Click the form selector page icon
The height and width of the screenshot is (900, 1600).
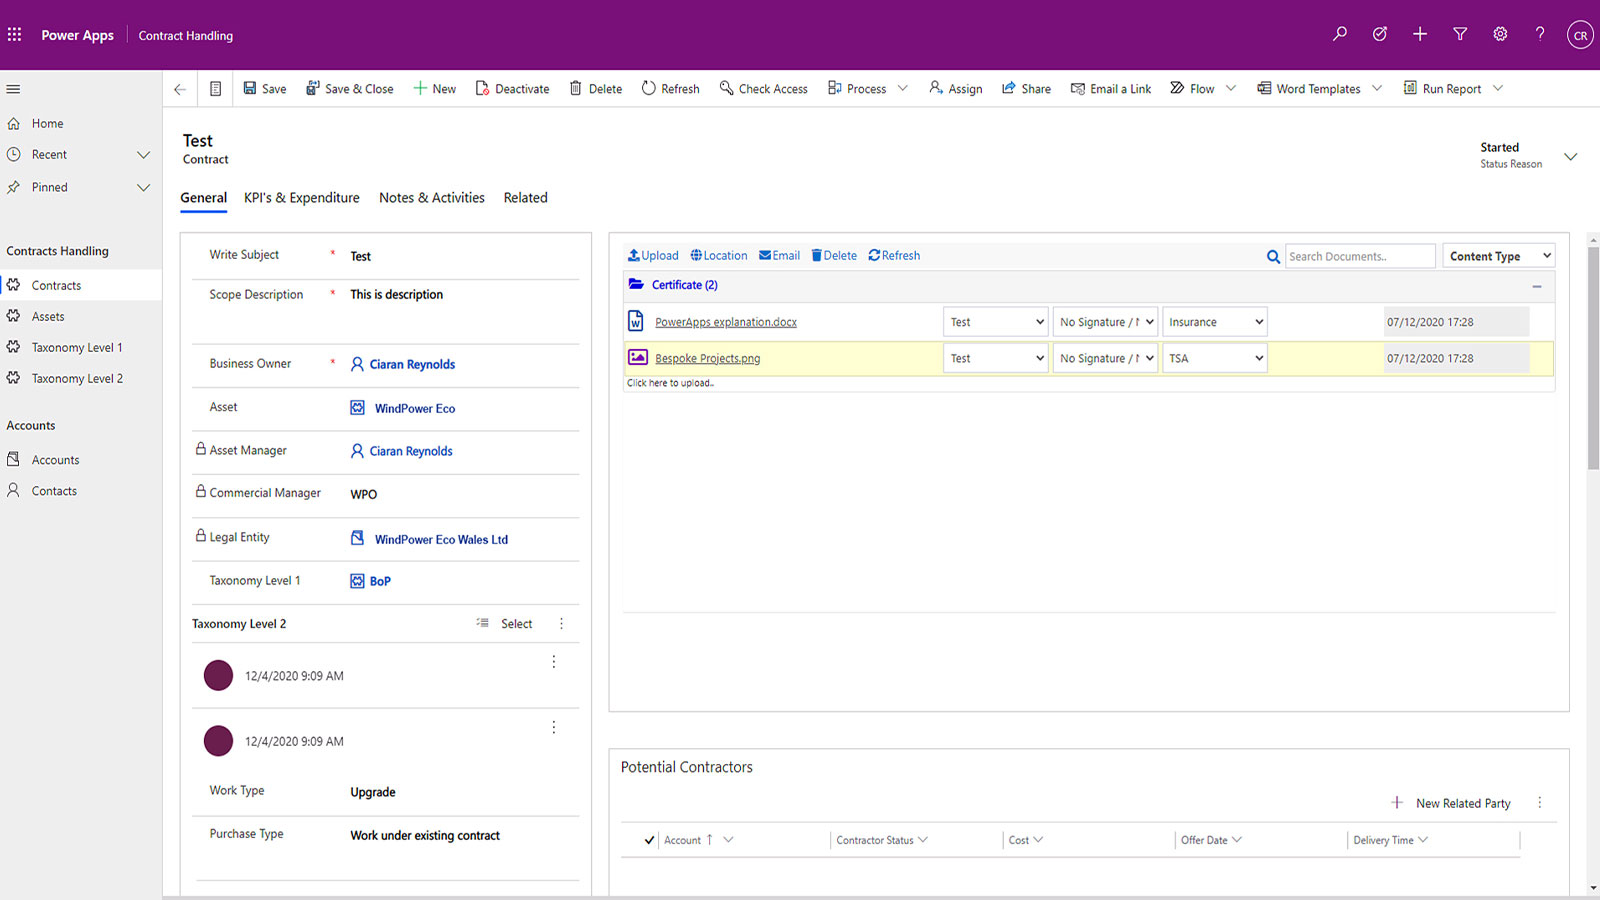[x=215, y=89]
